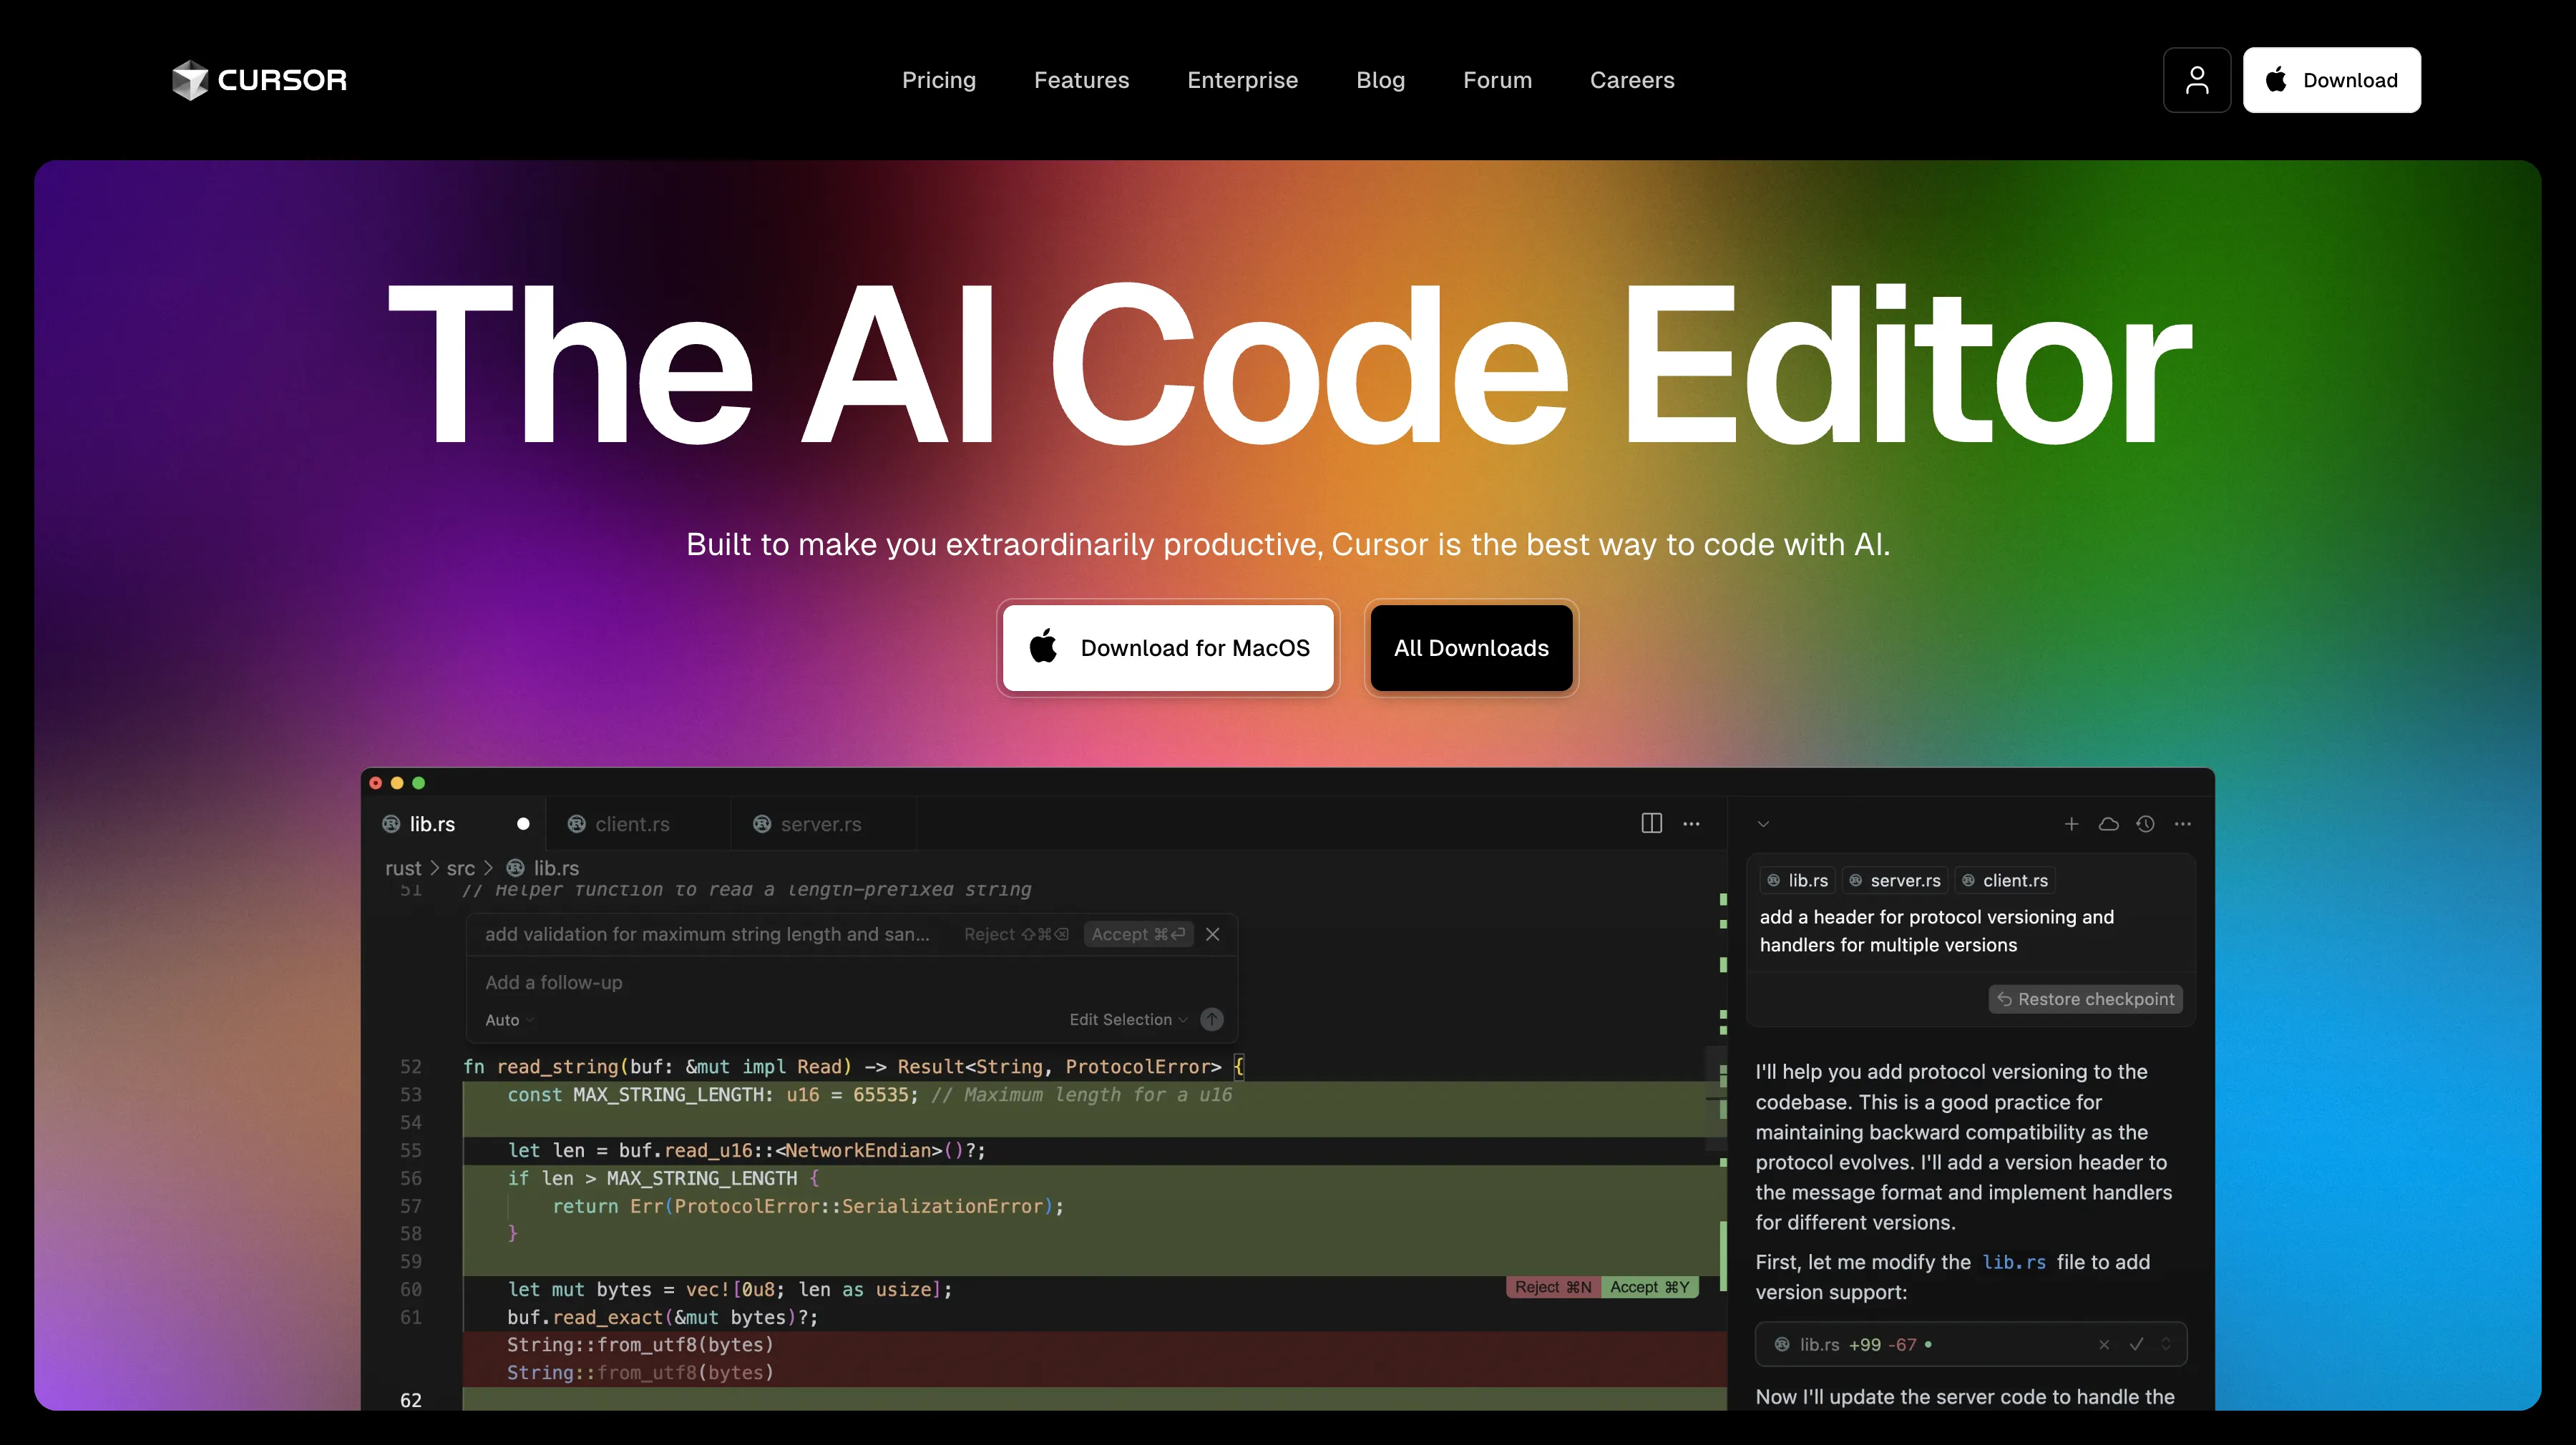Click line number 60 in the gutter
The height and width of the screenshot is (1445, 2576).
pos(410,1290)
